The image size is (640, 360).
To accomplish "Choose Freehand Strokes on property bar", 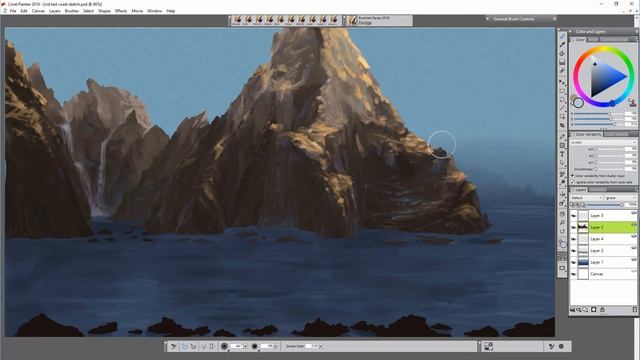I will 184,346.
